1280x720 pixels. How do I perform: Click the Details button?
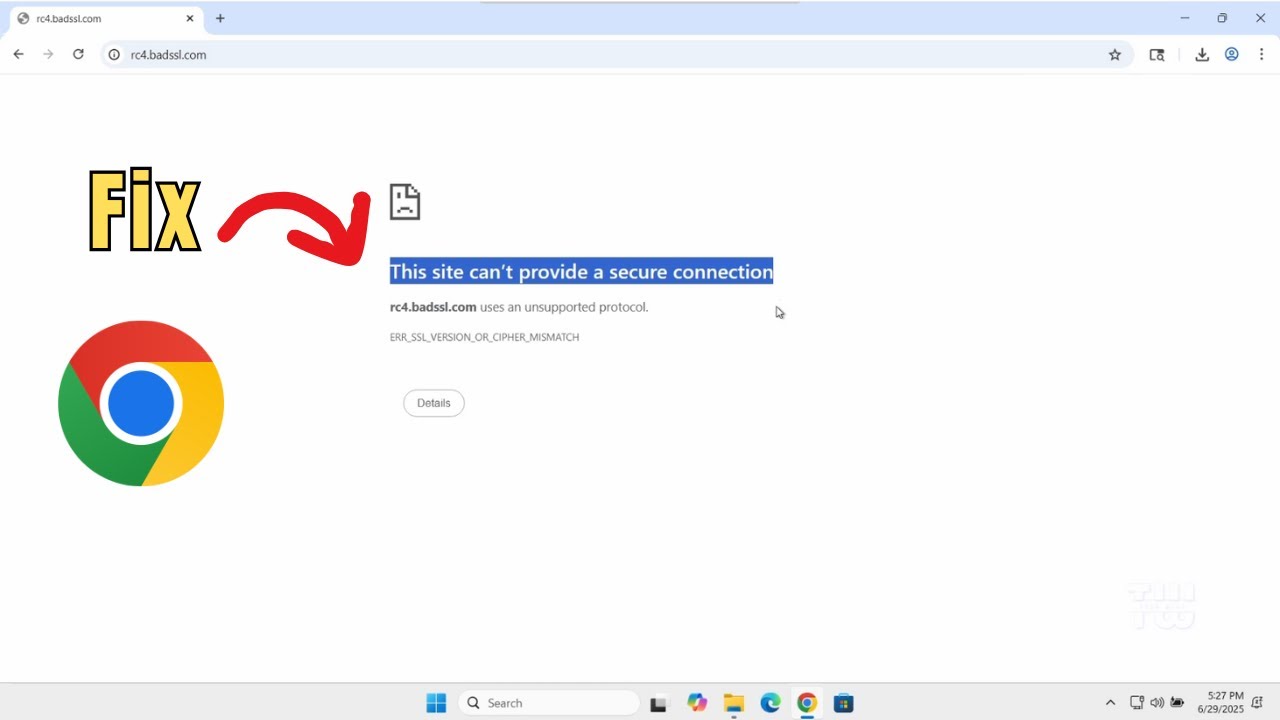434,403
